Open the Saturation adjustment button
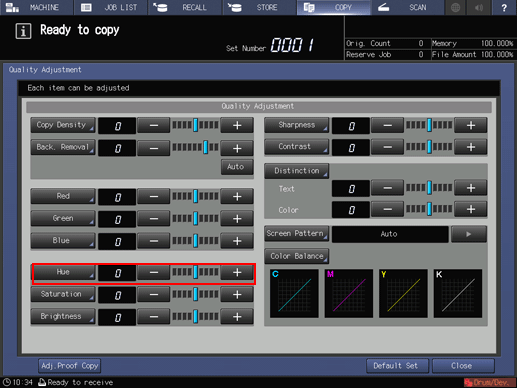The height and width of the screenshot is (388, 517). pyautogui.click(x=63, y=294)
